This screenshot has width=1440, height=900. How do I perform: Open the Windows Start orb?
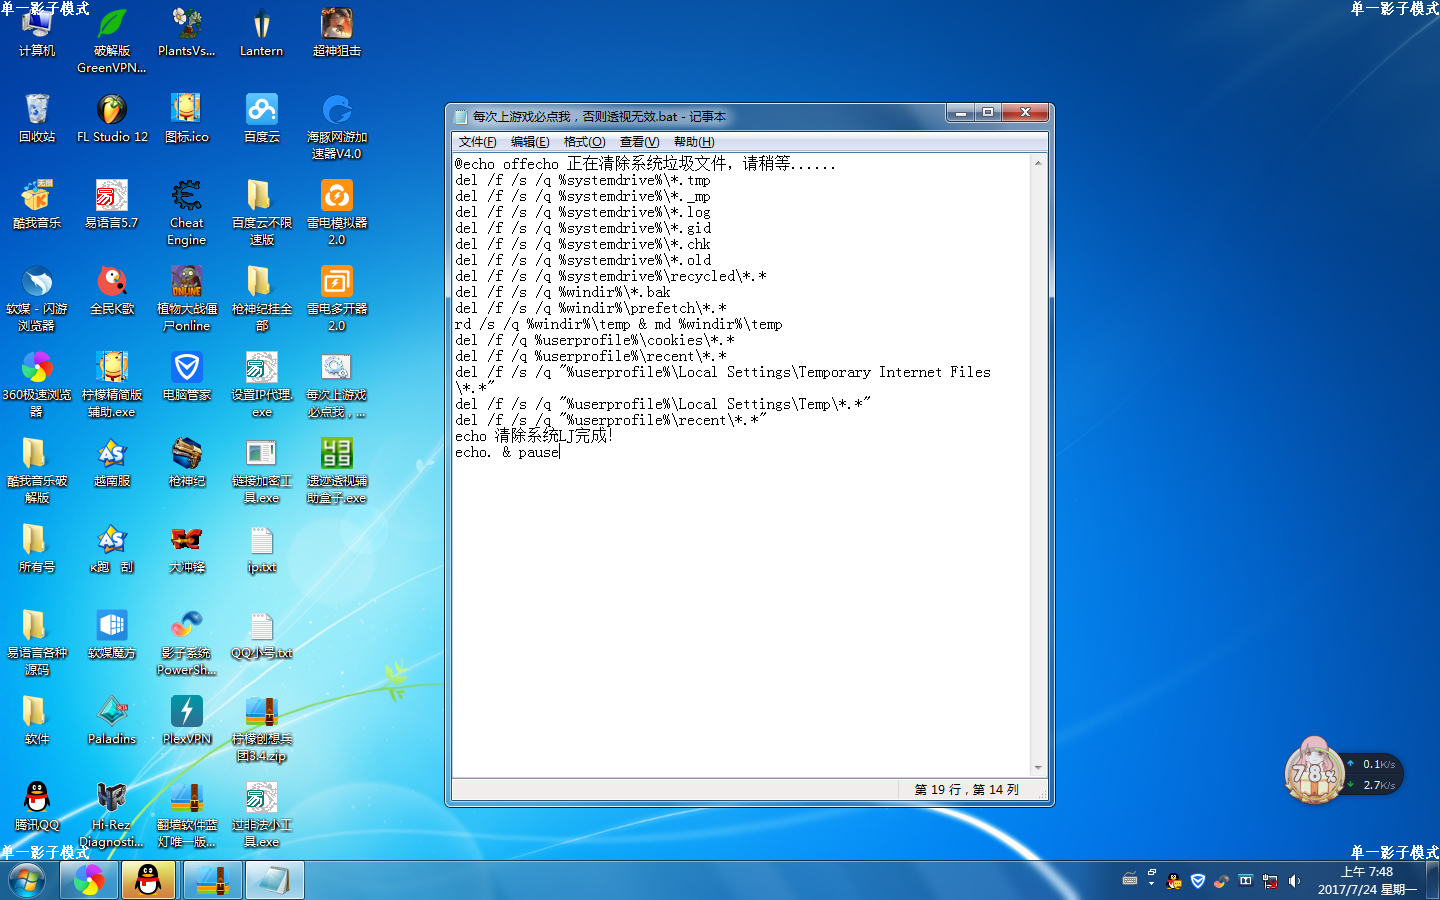tap(27, 881)
